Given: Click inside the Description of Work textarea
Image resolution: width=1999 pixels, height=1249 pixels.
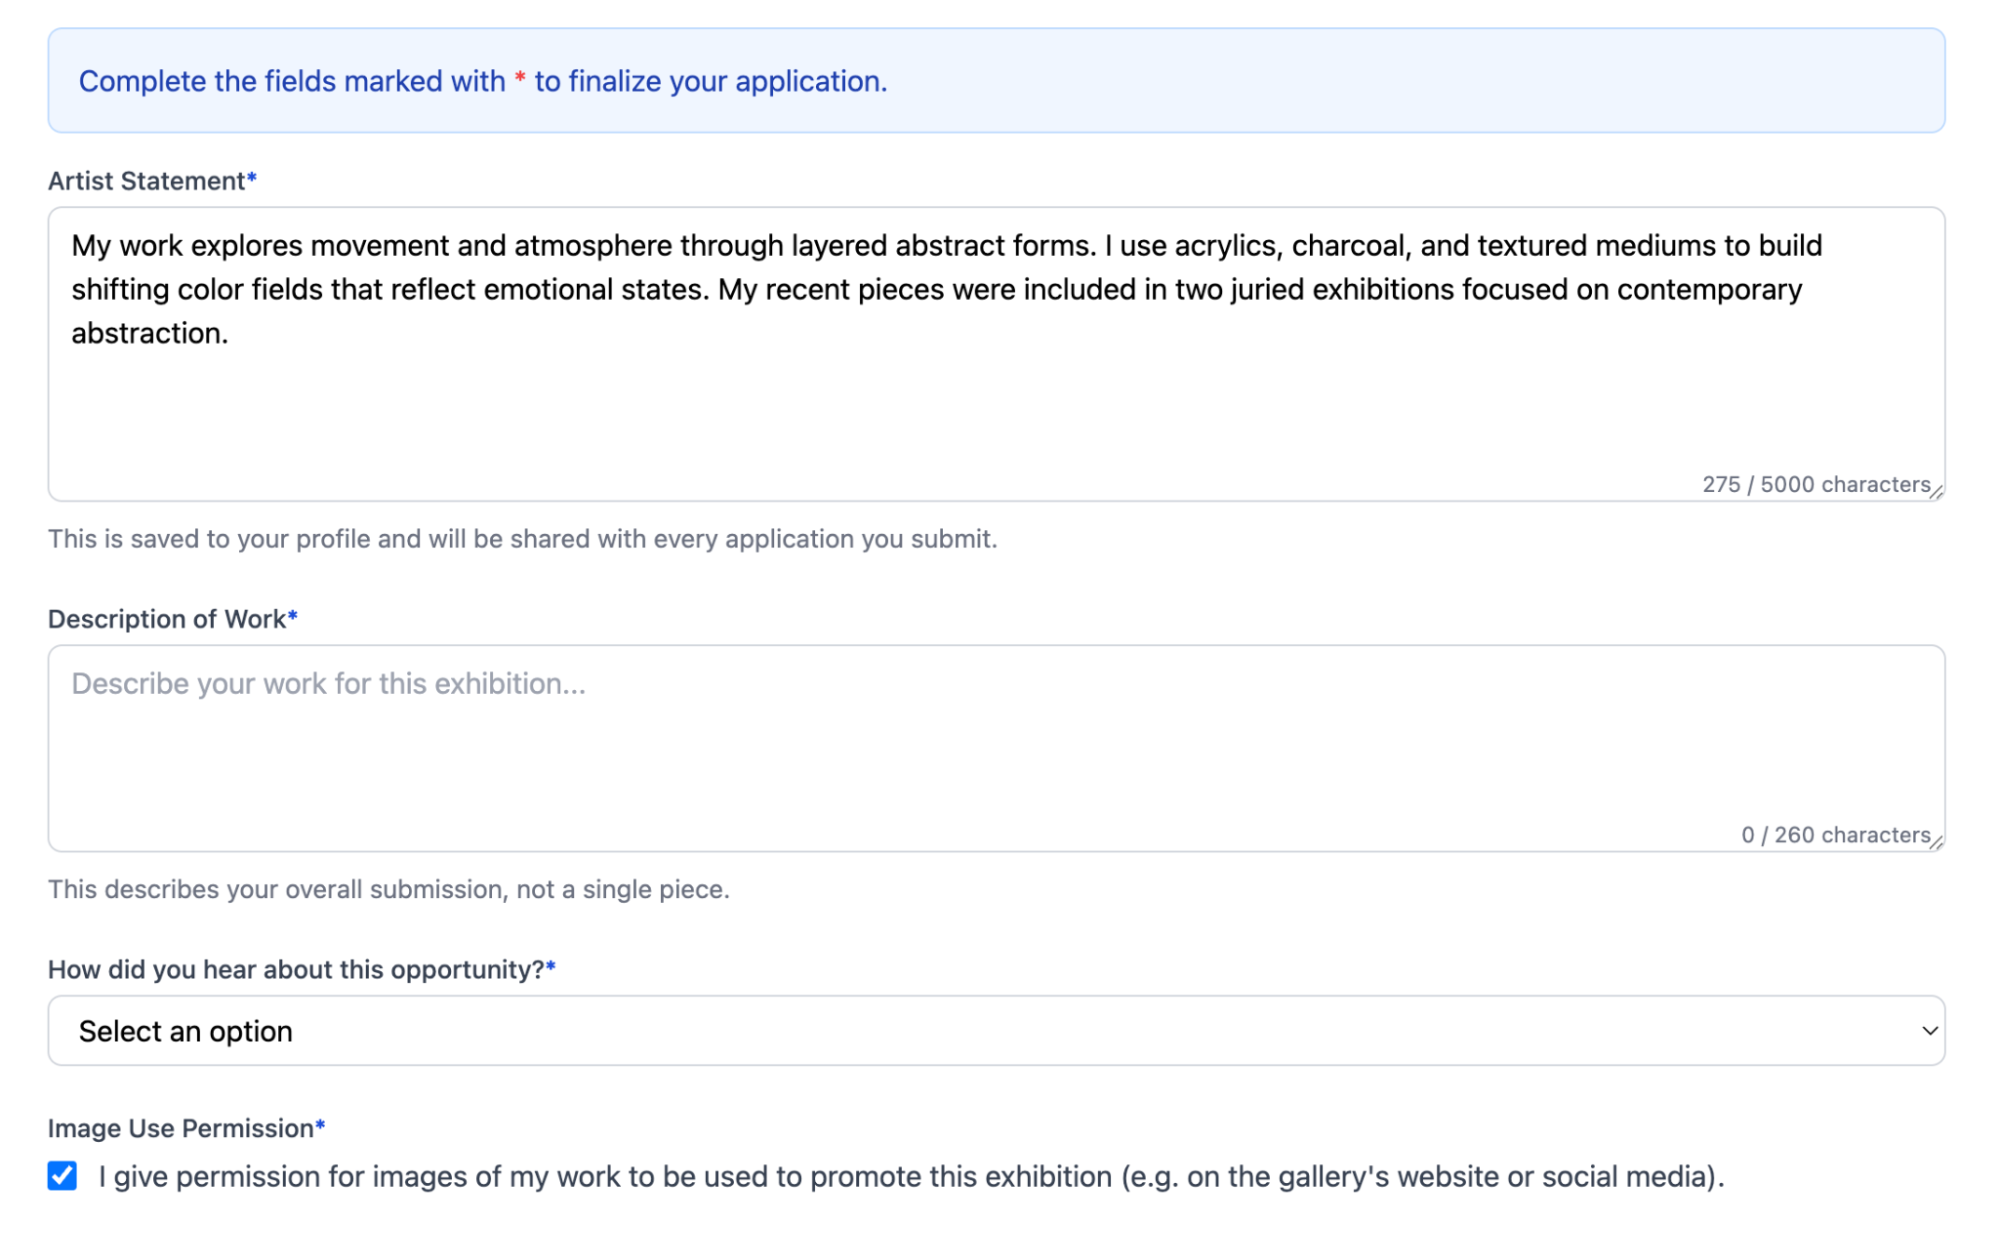Looking at the screenshot, I should tap(996, 740).
